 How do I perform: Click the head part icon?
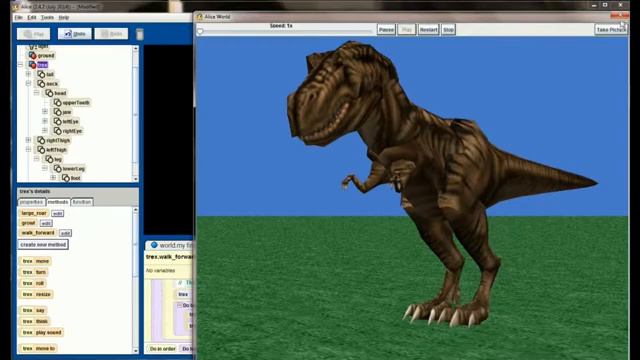click(49, 93)
